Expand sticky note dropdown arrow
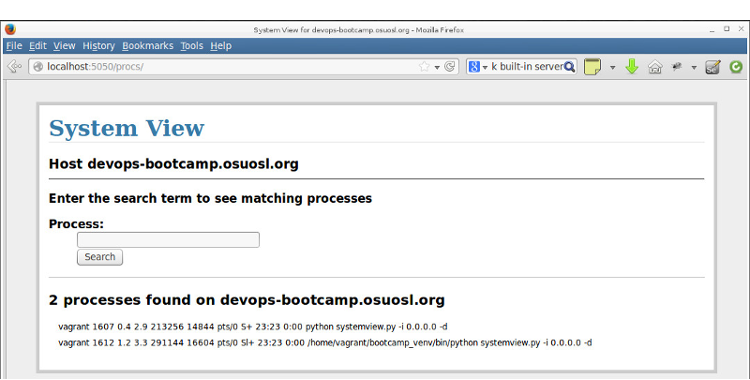The height and width of the screenshot is (380, 750). point(612,67)
